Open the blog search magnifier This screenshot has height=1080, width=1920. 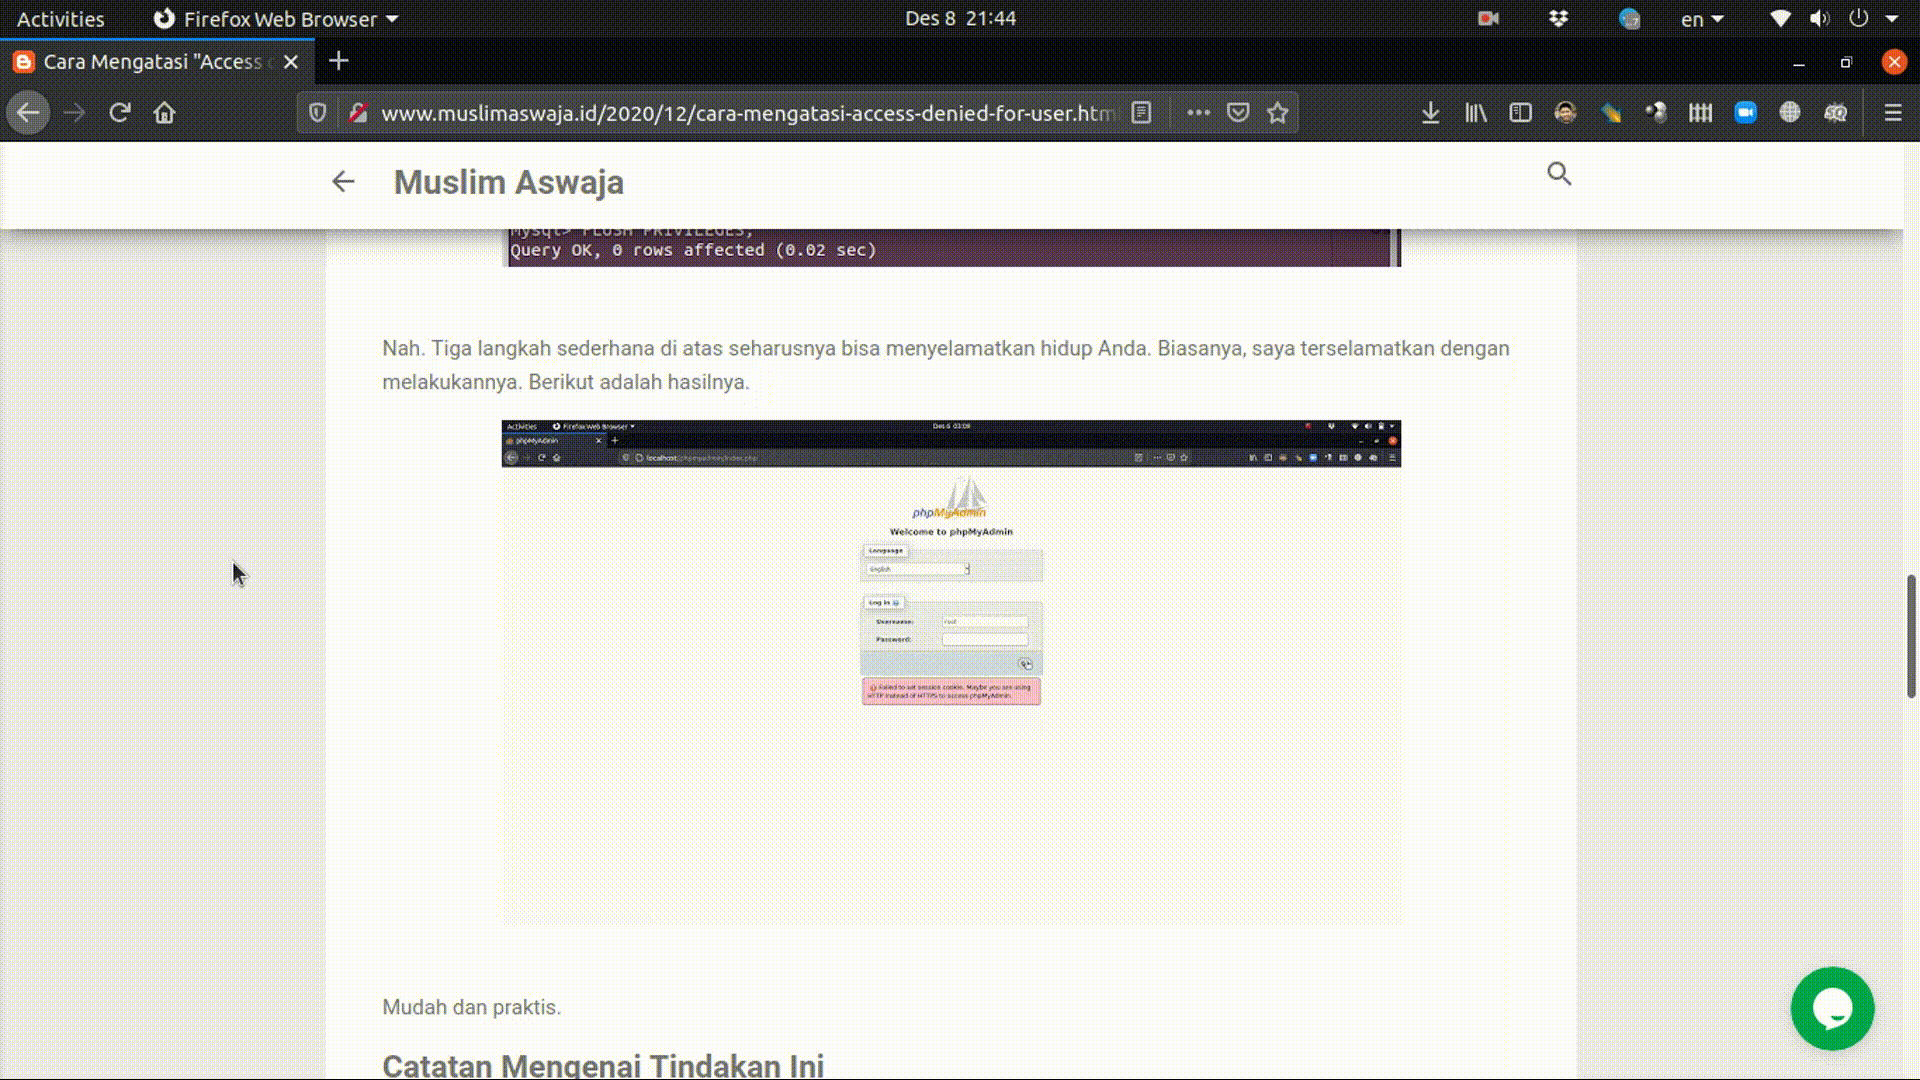point(1559,174)
